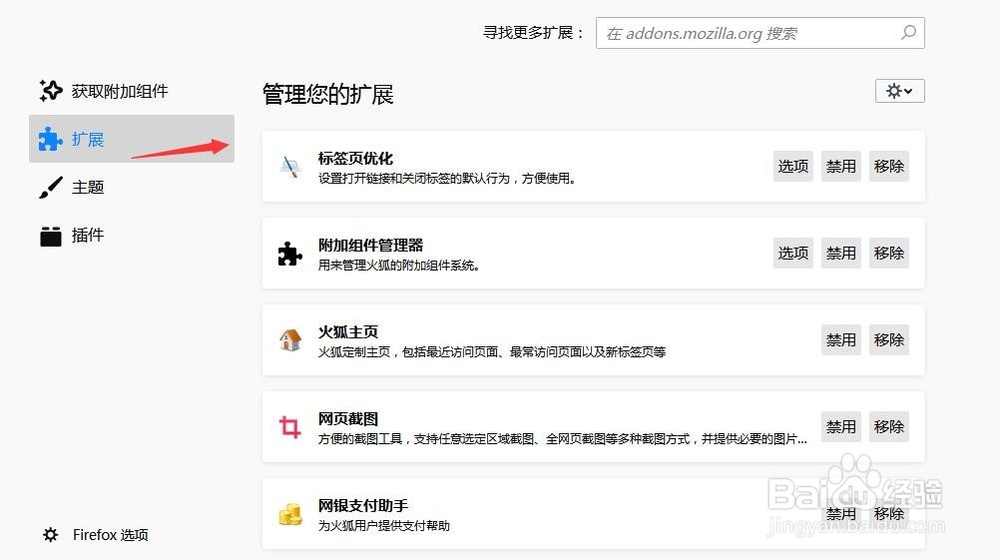Click into the addons.mozilla.org search field

760,33
